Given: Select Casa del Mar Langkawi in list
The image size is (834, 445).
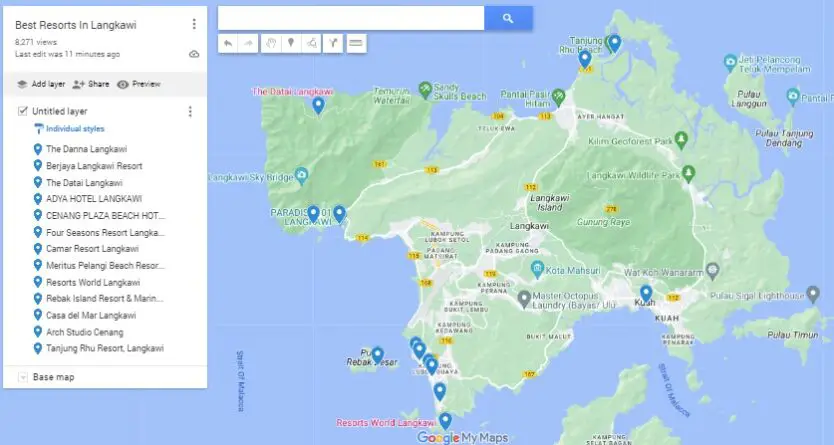Looking at the screenshot, I should pos(91,315).
